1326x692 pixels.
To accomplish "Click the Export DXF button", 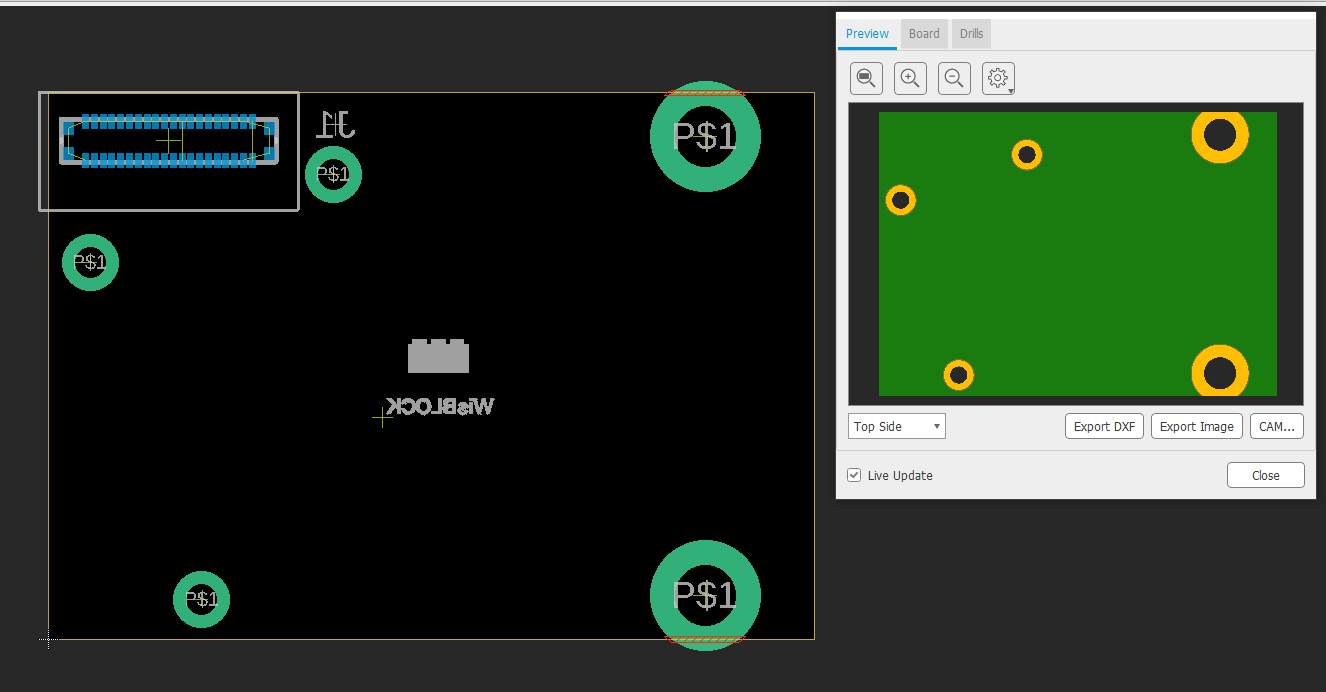I will (1104, 426).
